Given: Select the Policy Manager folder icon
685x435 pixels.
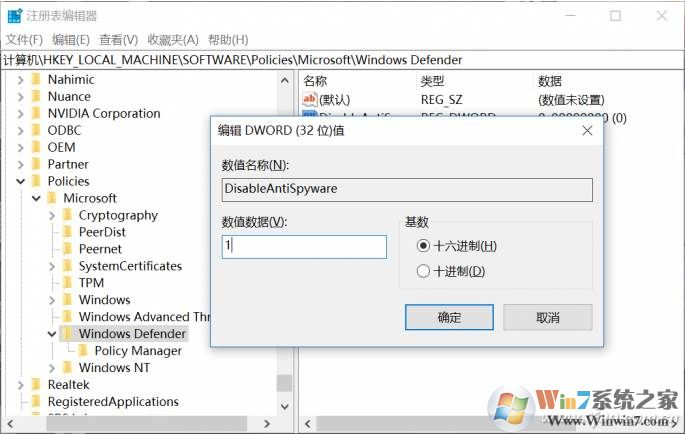Looking at the screenshot, I should (83, 351).
